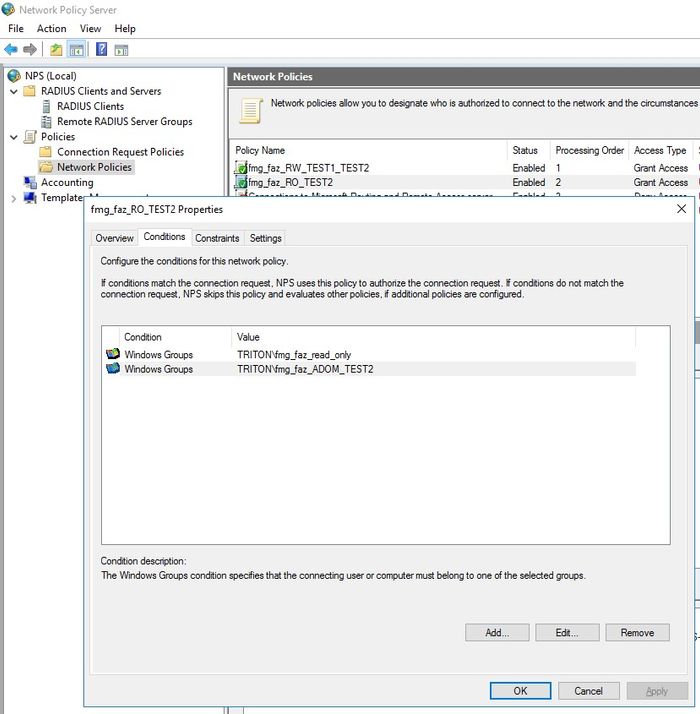Click the Up One Level folder icon
This screenshot has height=714, width=700.
[56, 49]
